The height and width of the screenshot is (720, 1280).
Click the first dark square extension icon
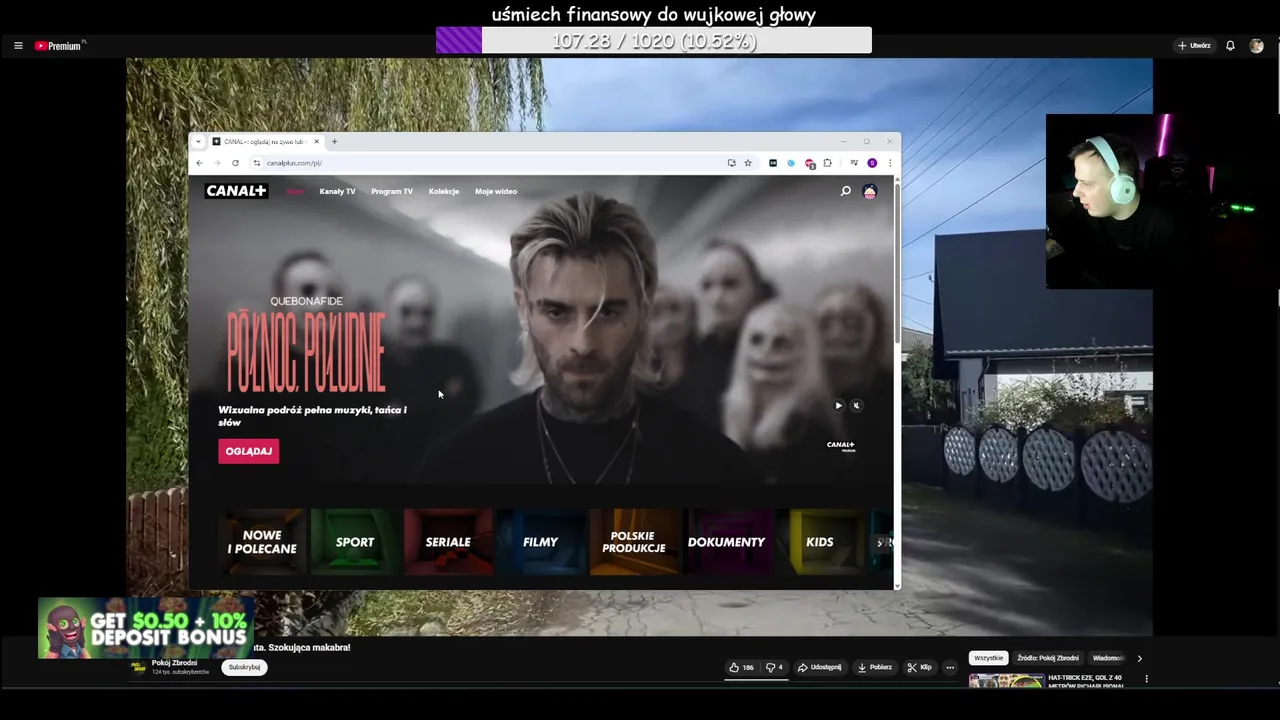point(773,163)
